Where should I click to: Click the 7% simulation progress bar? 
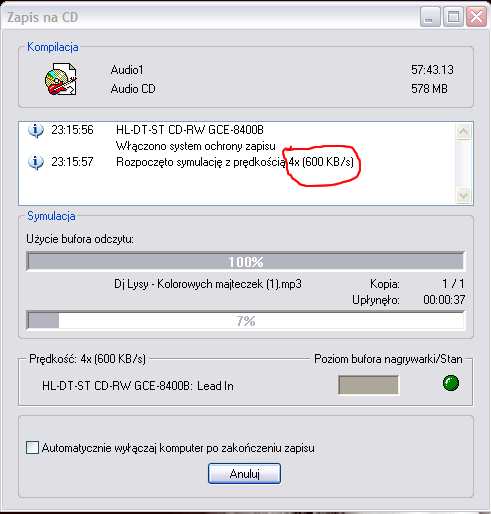[245, 321]
